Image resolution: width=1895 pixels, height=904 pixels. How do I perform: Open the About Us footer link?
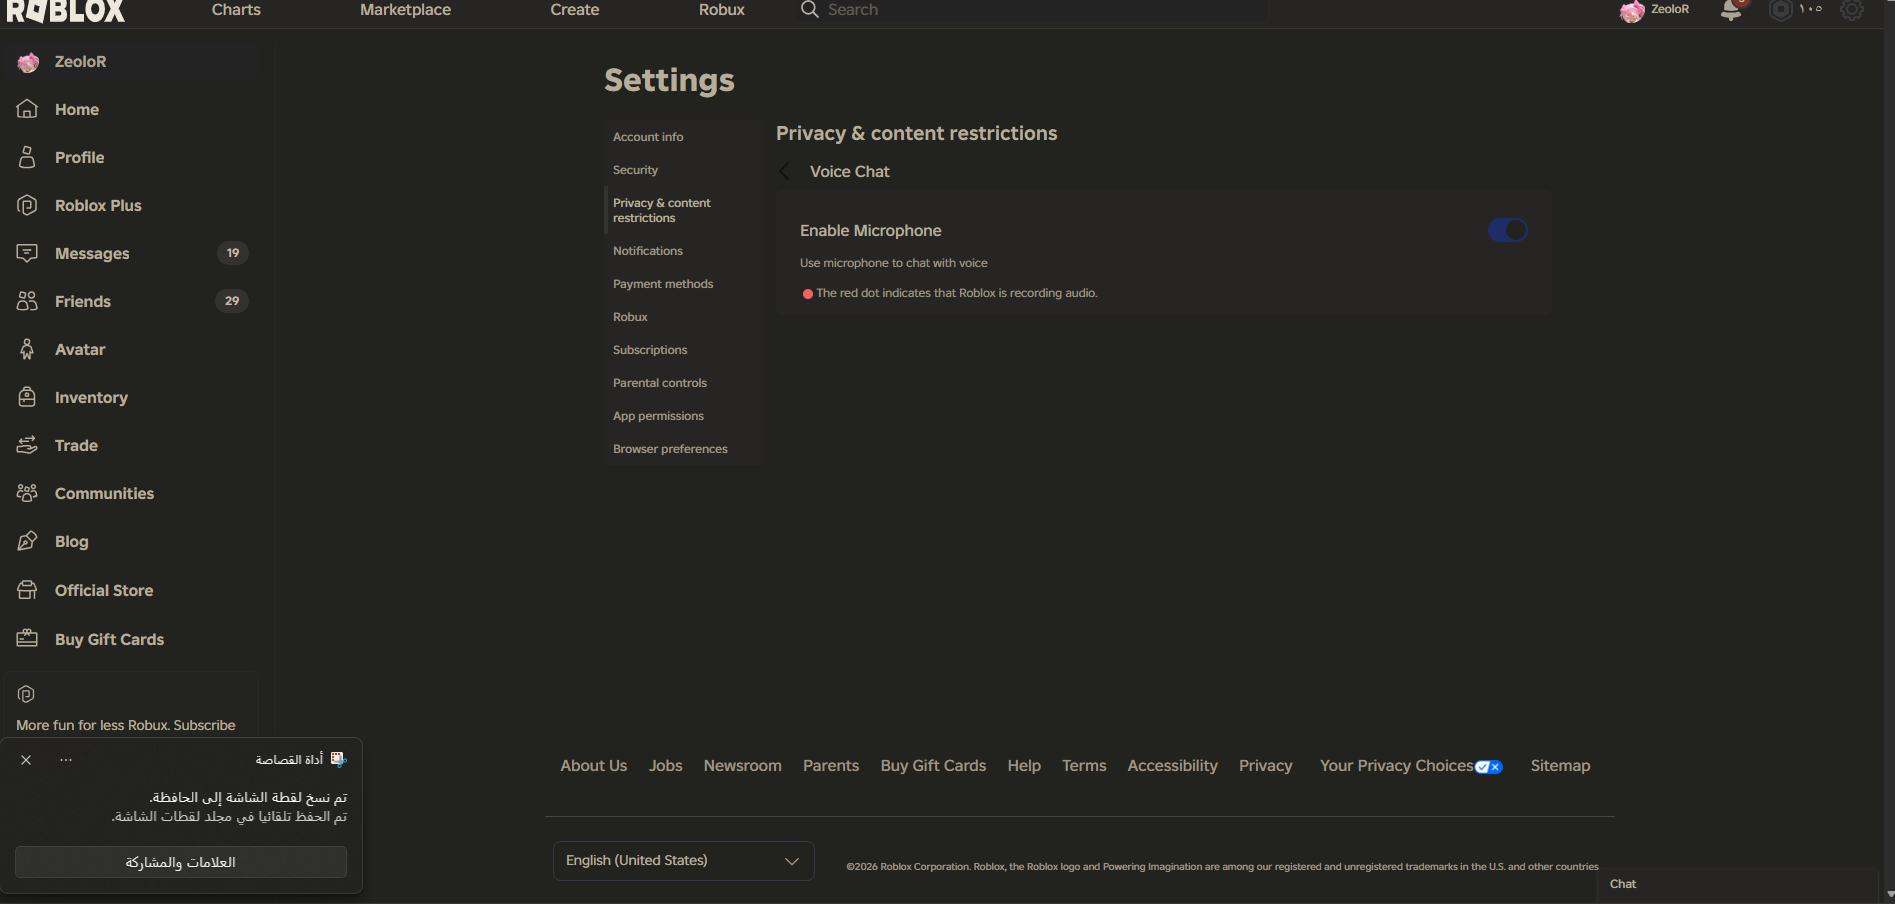[594, 766]
